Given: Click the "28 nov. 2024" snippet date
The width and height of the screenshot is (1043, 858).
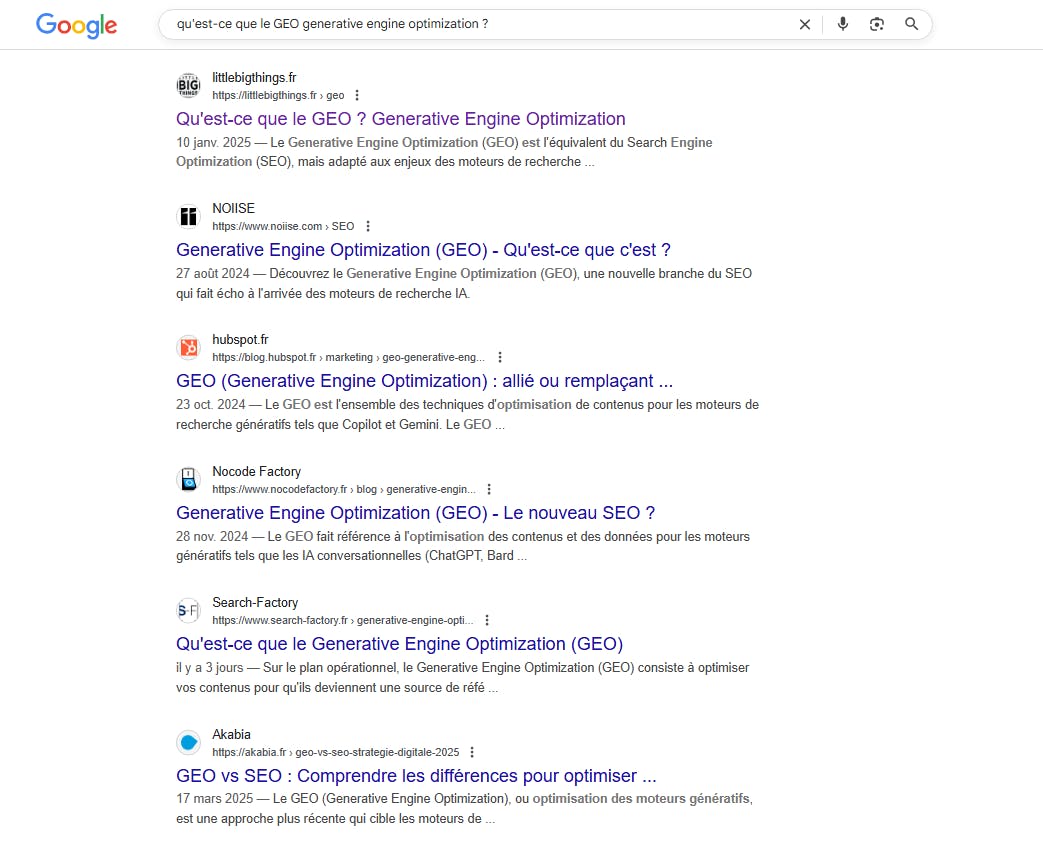Looking at the screenshot, I should tap(212, 536).
